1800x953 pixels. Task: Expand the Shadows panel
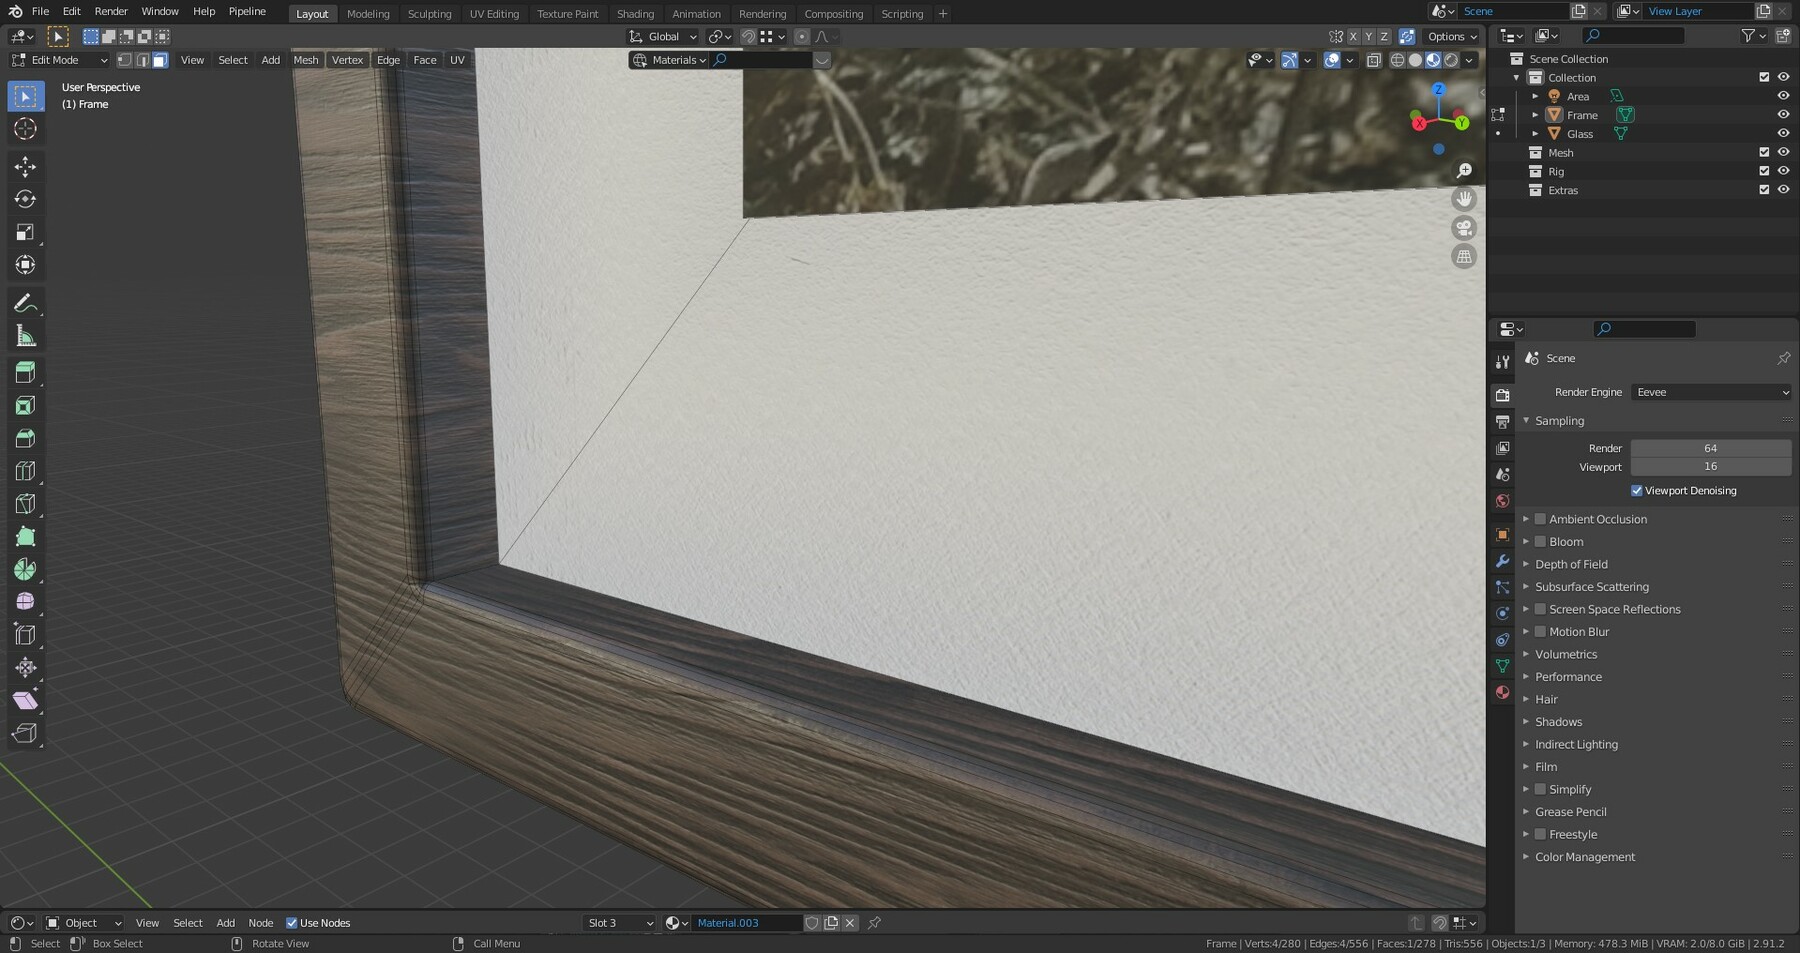point(1558,722)
